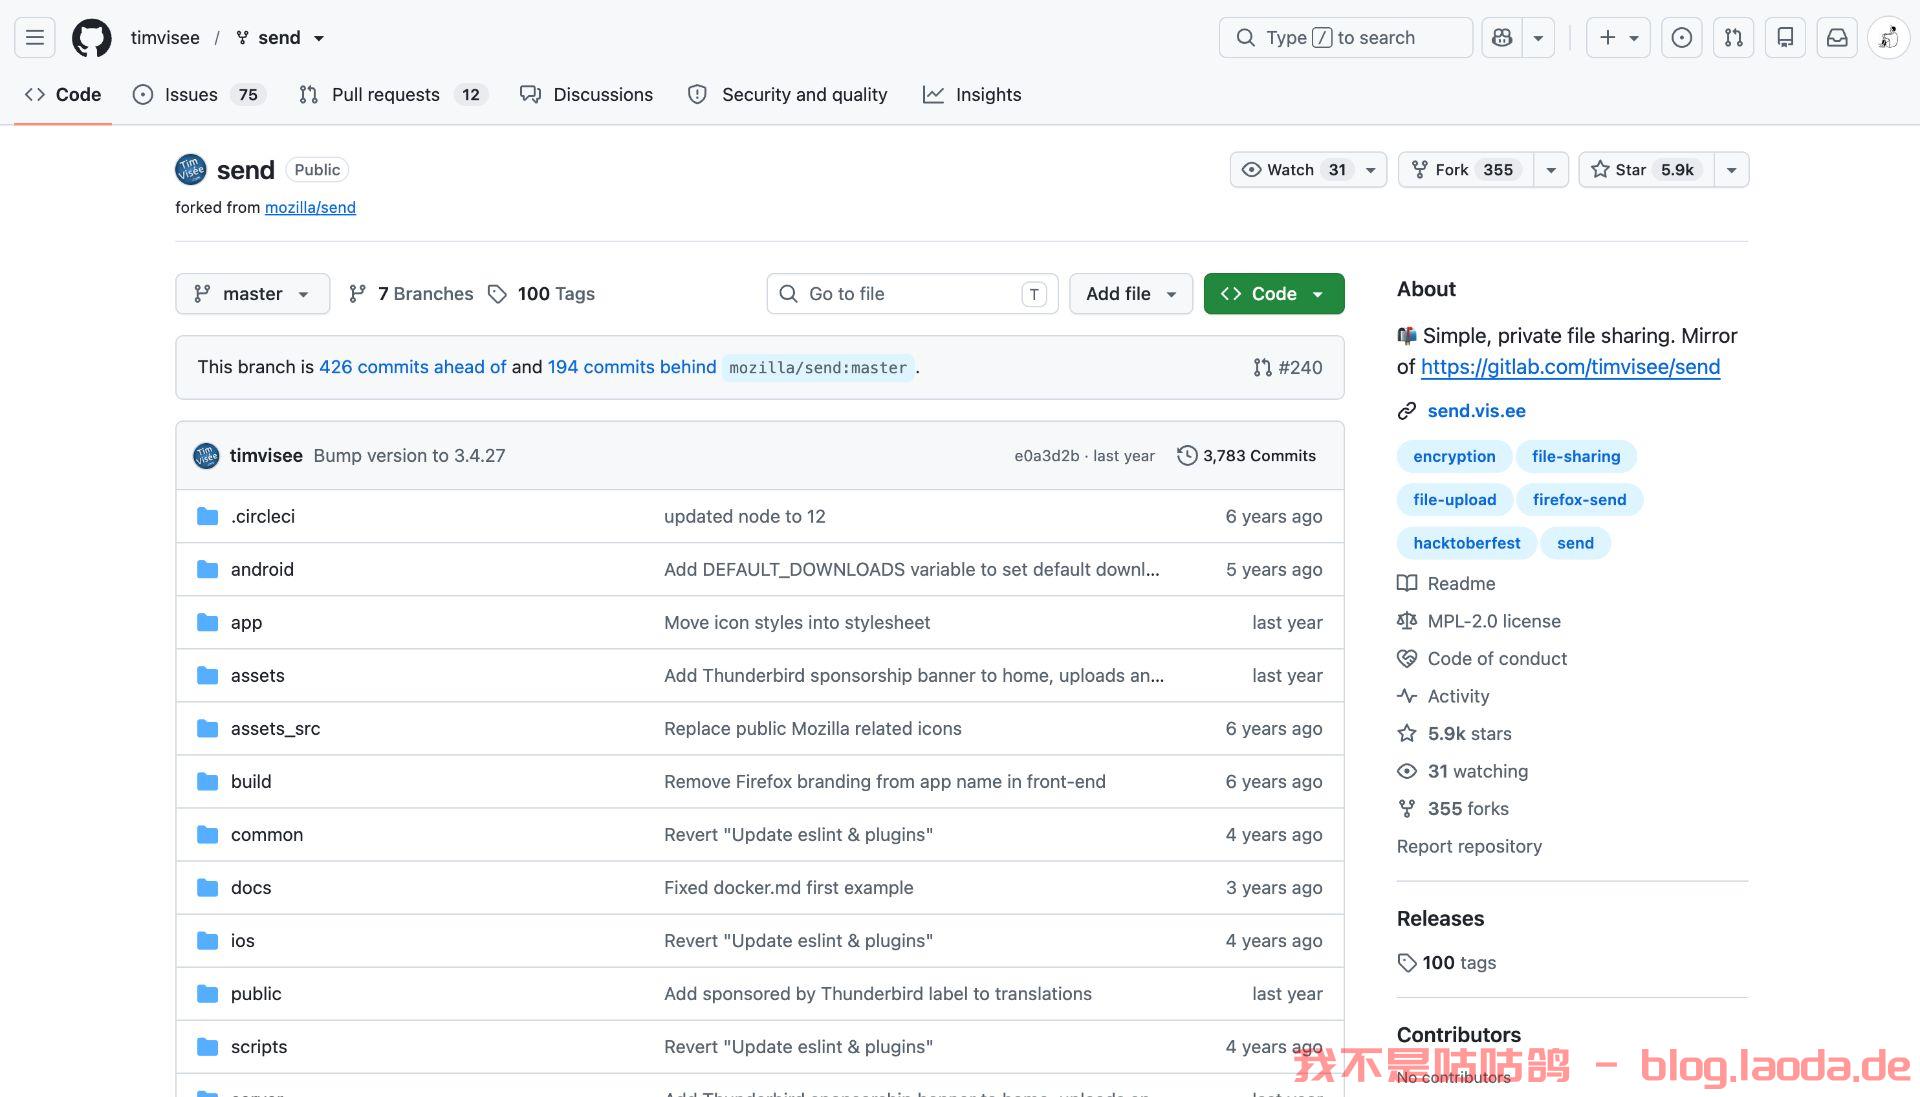This screenshot has height=1097, width=1920.
Task: Open the create new plus dropdown
Action: (1618, 38)
